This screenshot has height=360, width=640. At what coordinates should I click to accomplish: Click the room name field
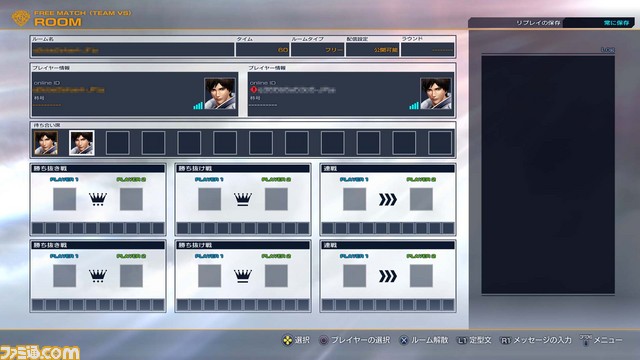point(133,50)
